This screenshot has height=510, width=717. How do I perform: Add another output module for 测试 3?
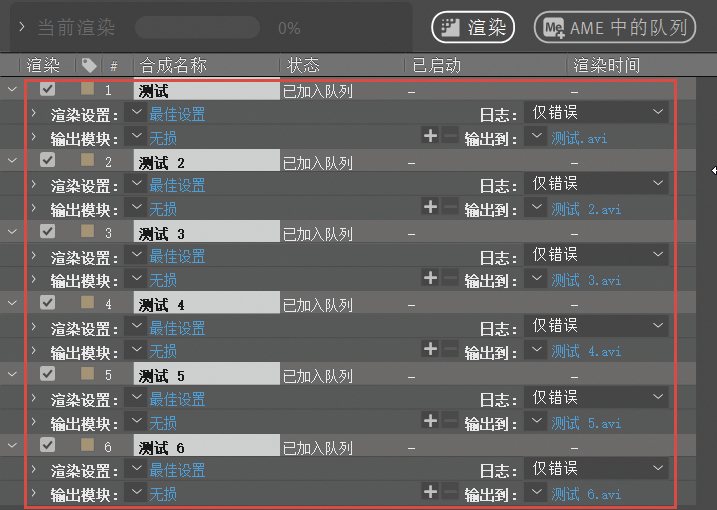coord(430,278)
